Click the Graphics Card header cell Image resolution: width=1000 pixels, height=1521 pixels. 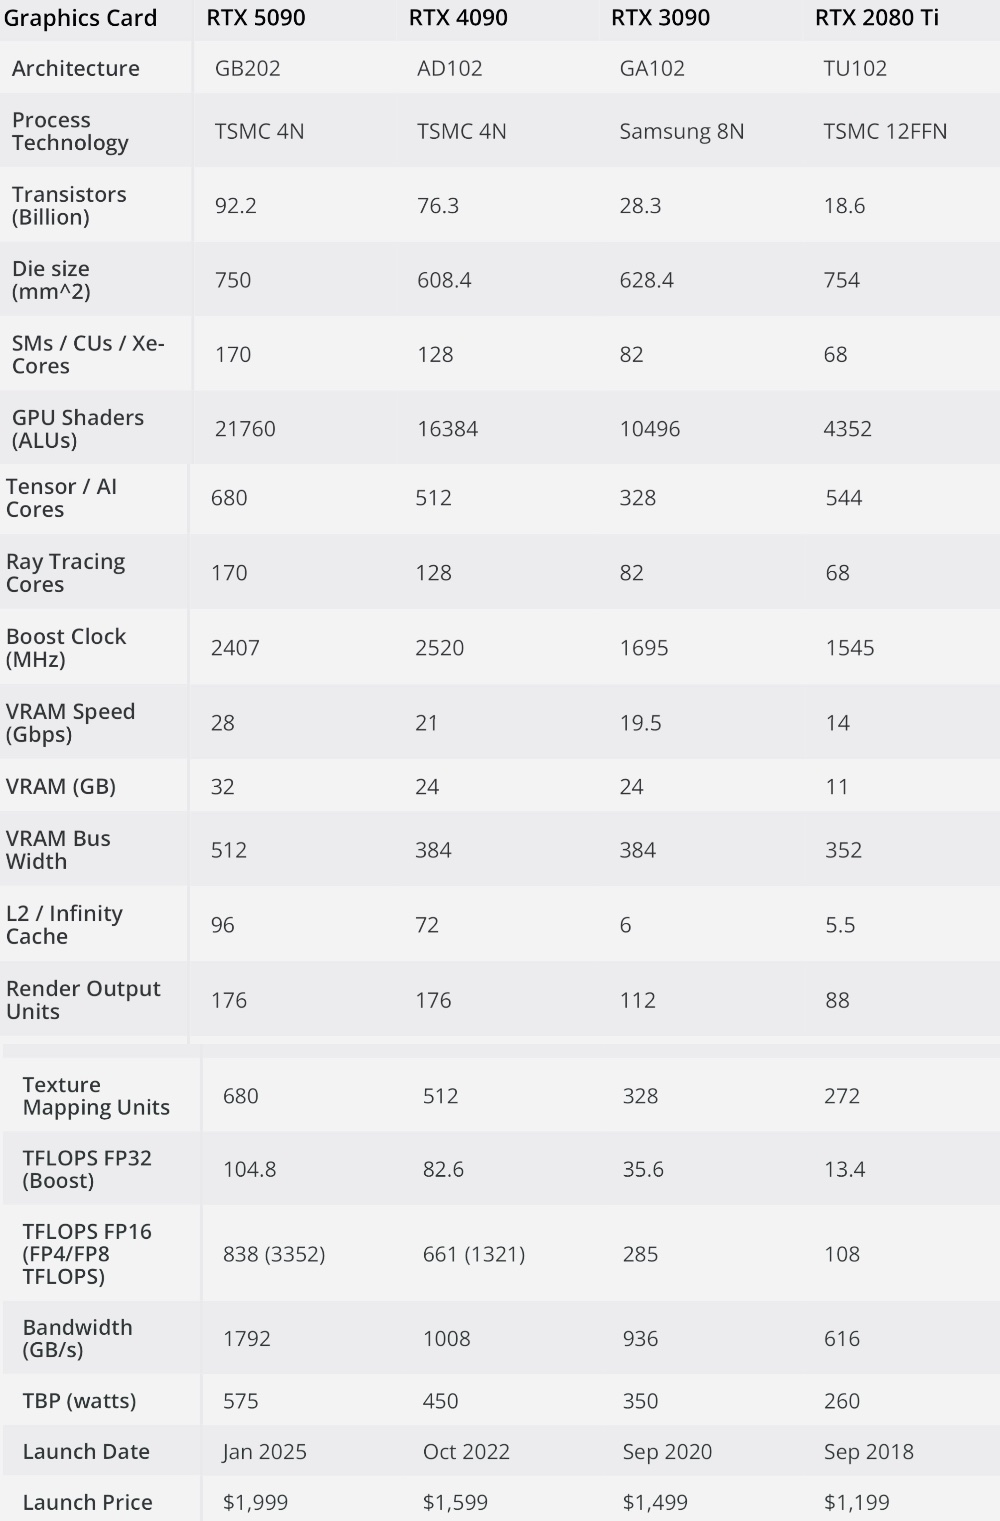pos(81,18)
